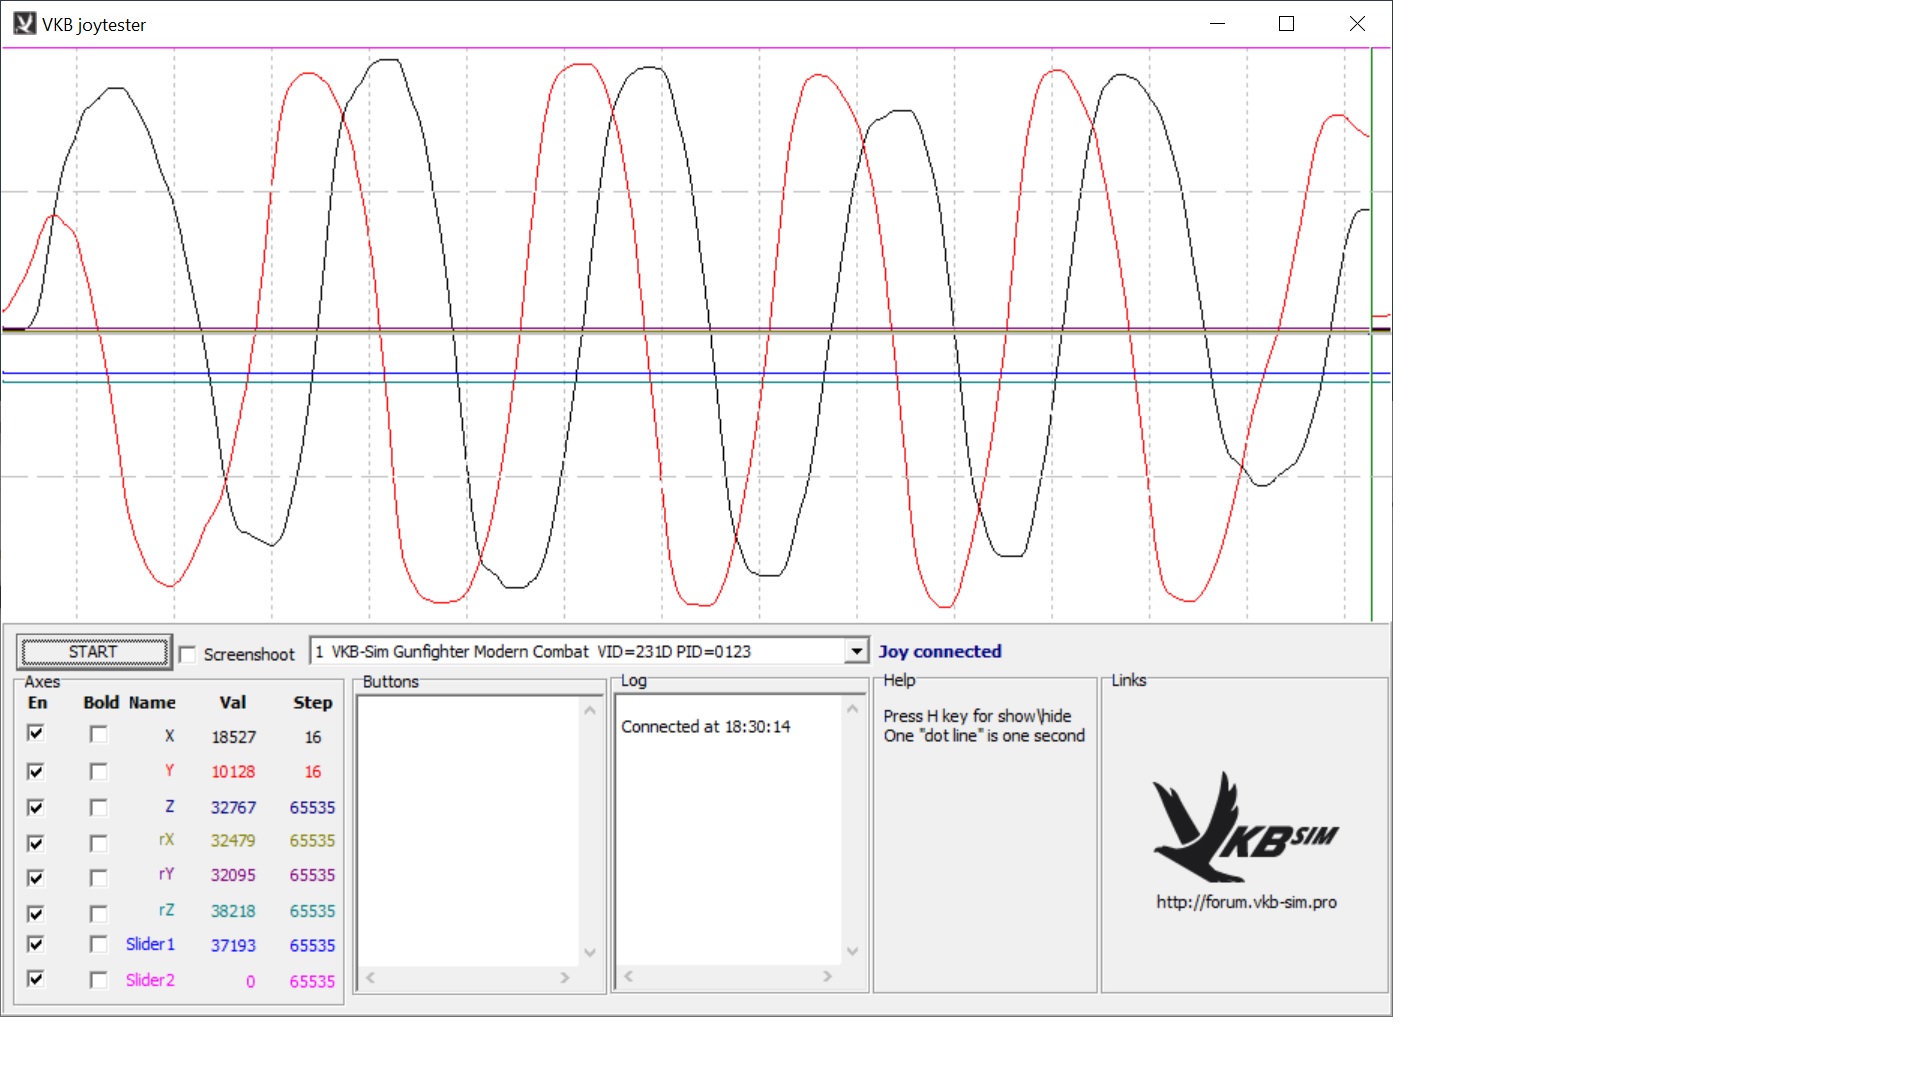This screenshot has width=1920, height=1080.
Task: Check the Bold box for X axis
Action: click(x=98, y=734)
